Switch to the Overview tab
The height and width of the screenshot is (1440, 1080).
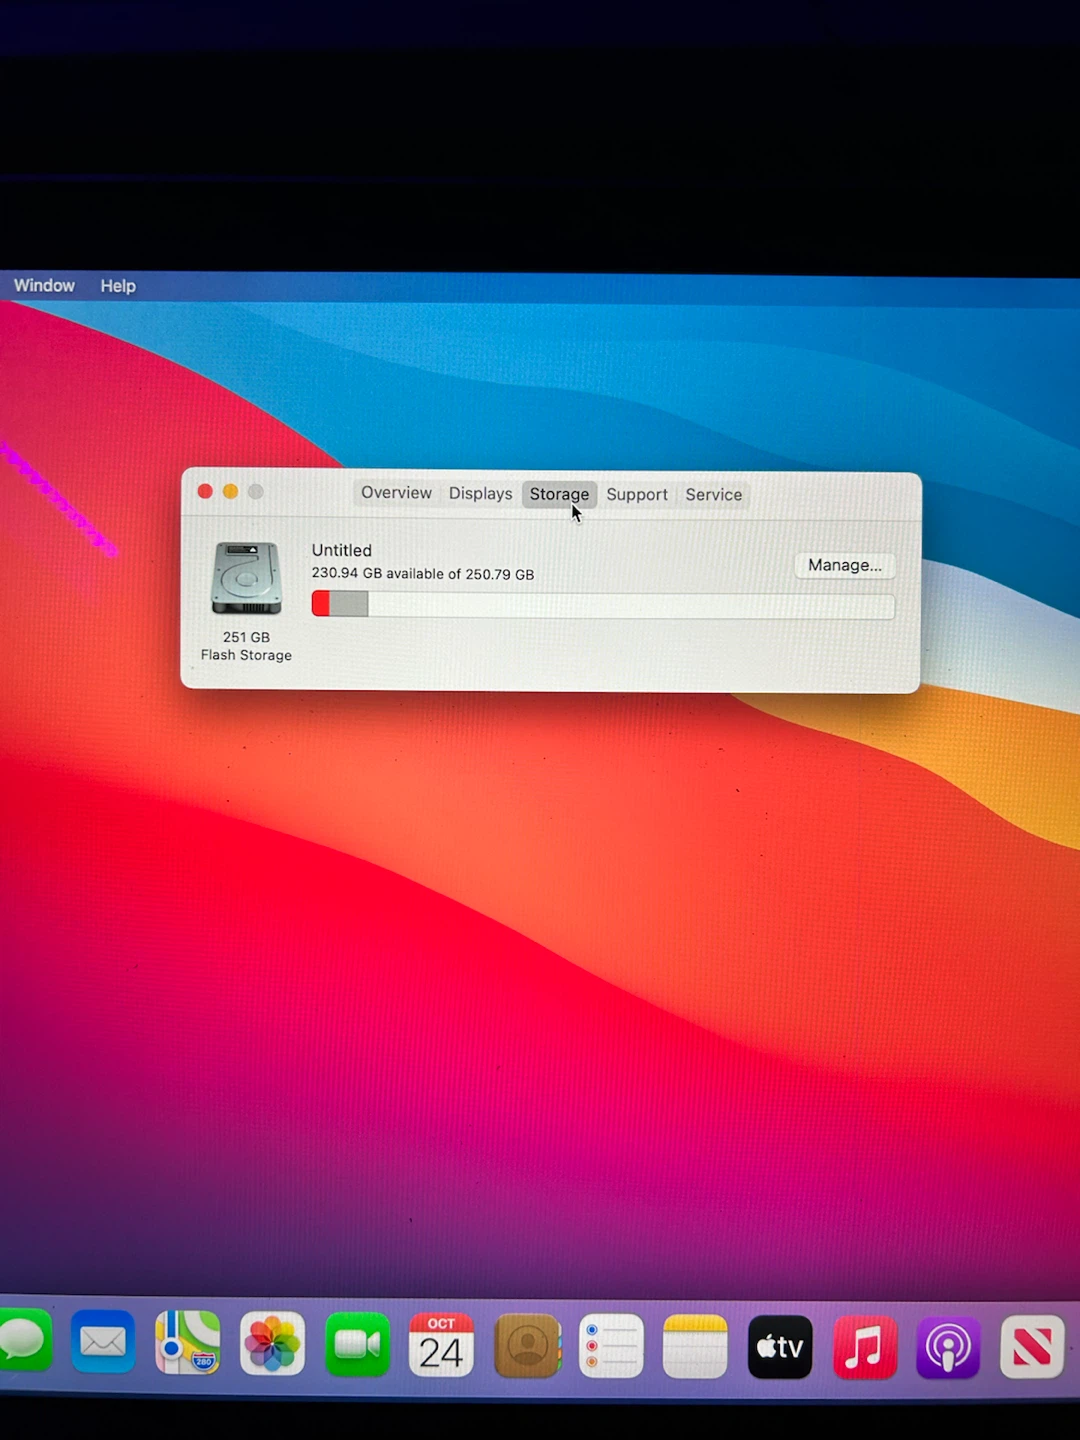pyautogui.click(x=396, y=493)
